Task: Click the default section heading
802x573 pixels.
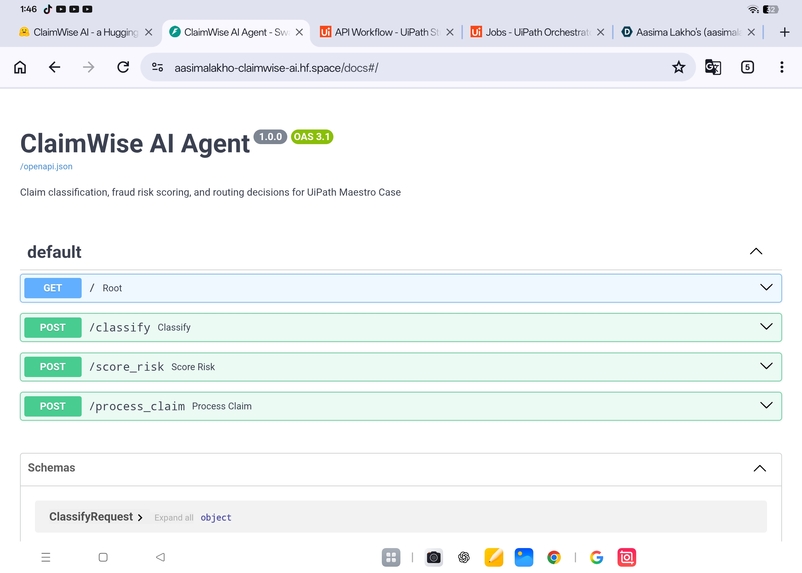Action: click(54, 252)
